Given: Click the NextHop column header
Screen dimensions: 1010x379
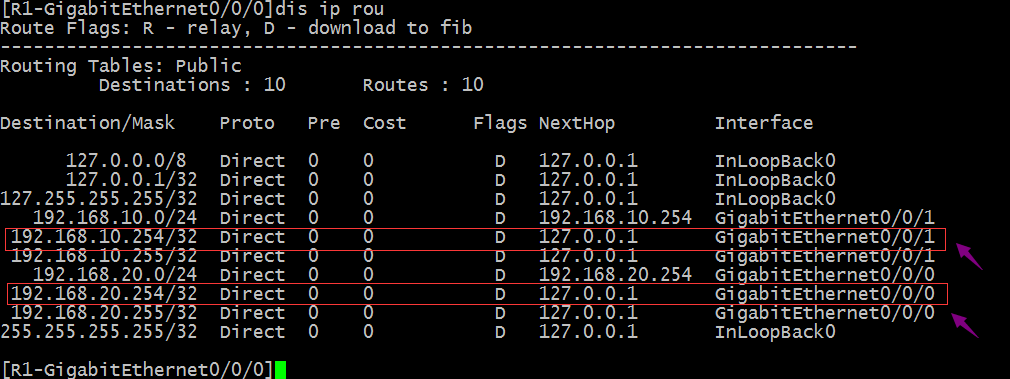Looking at the screenshot, I should click(x=576, y=123).
